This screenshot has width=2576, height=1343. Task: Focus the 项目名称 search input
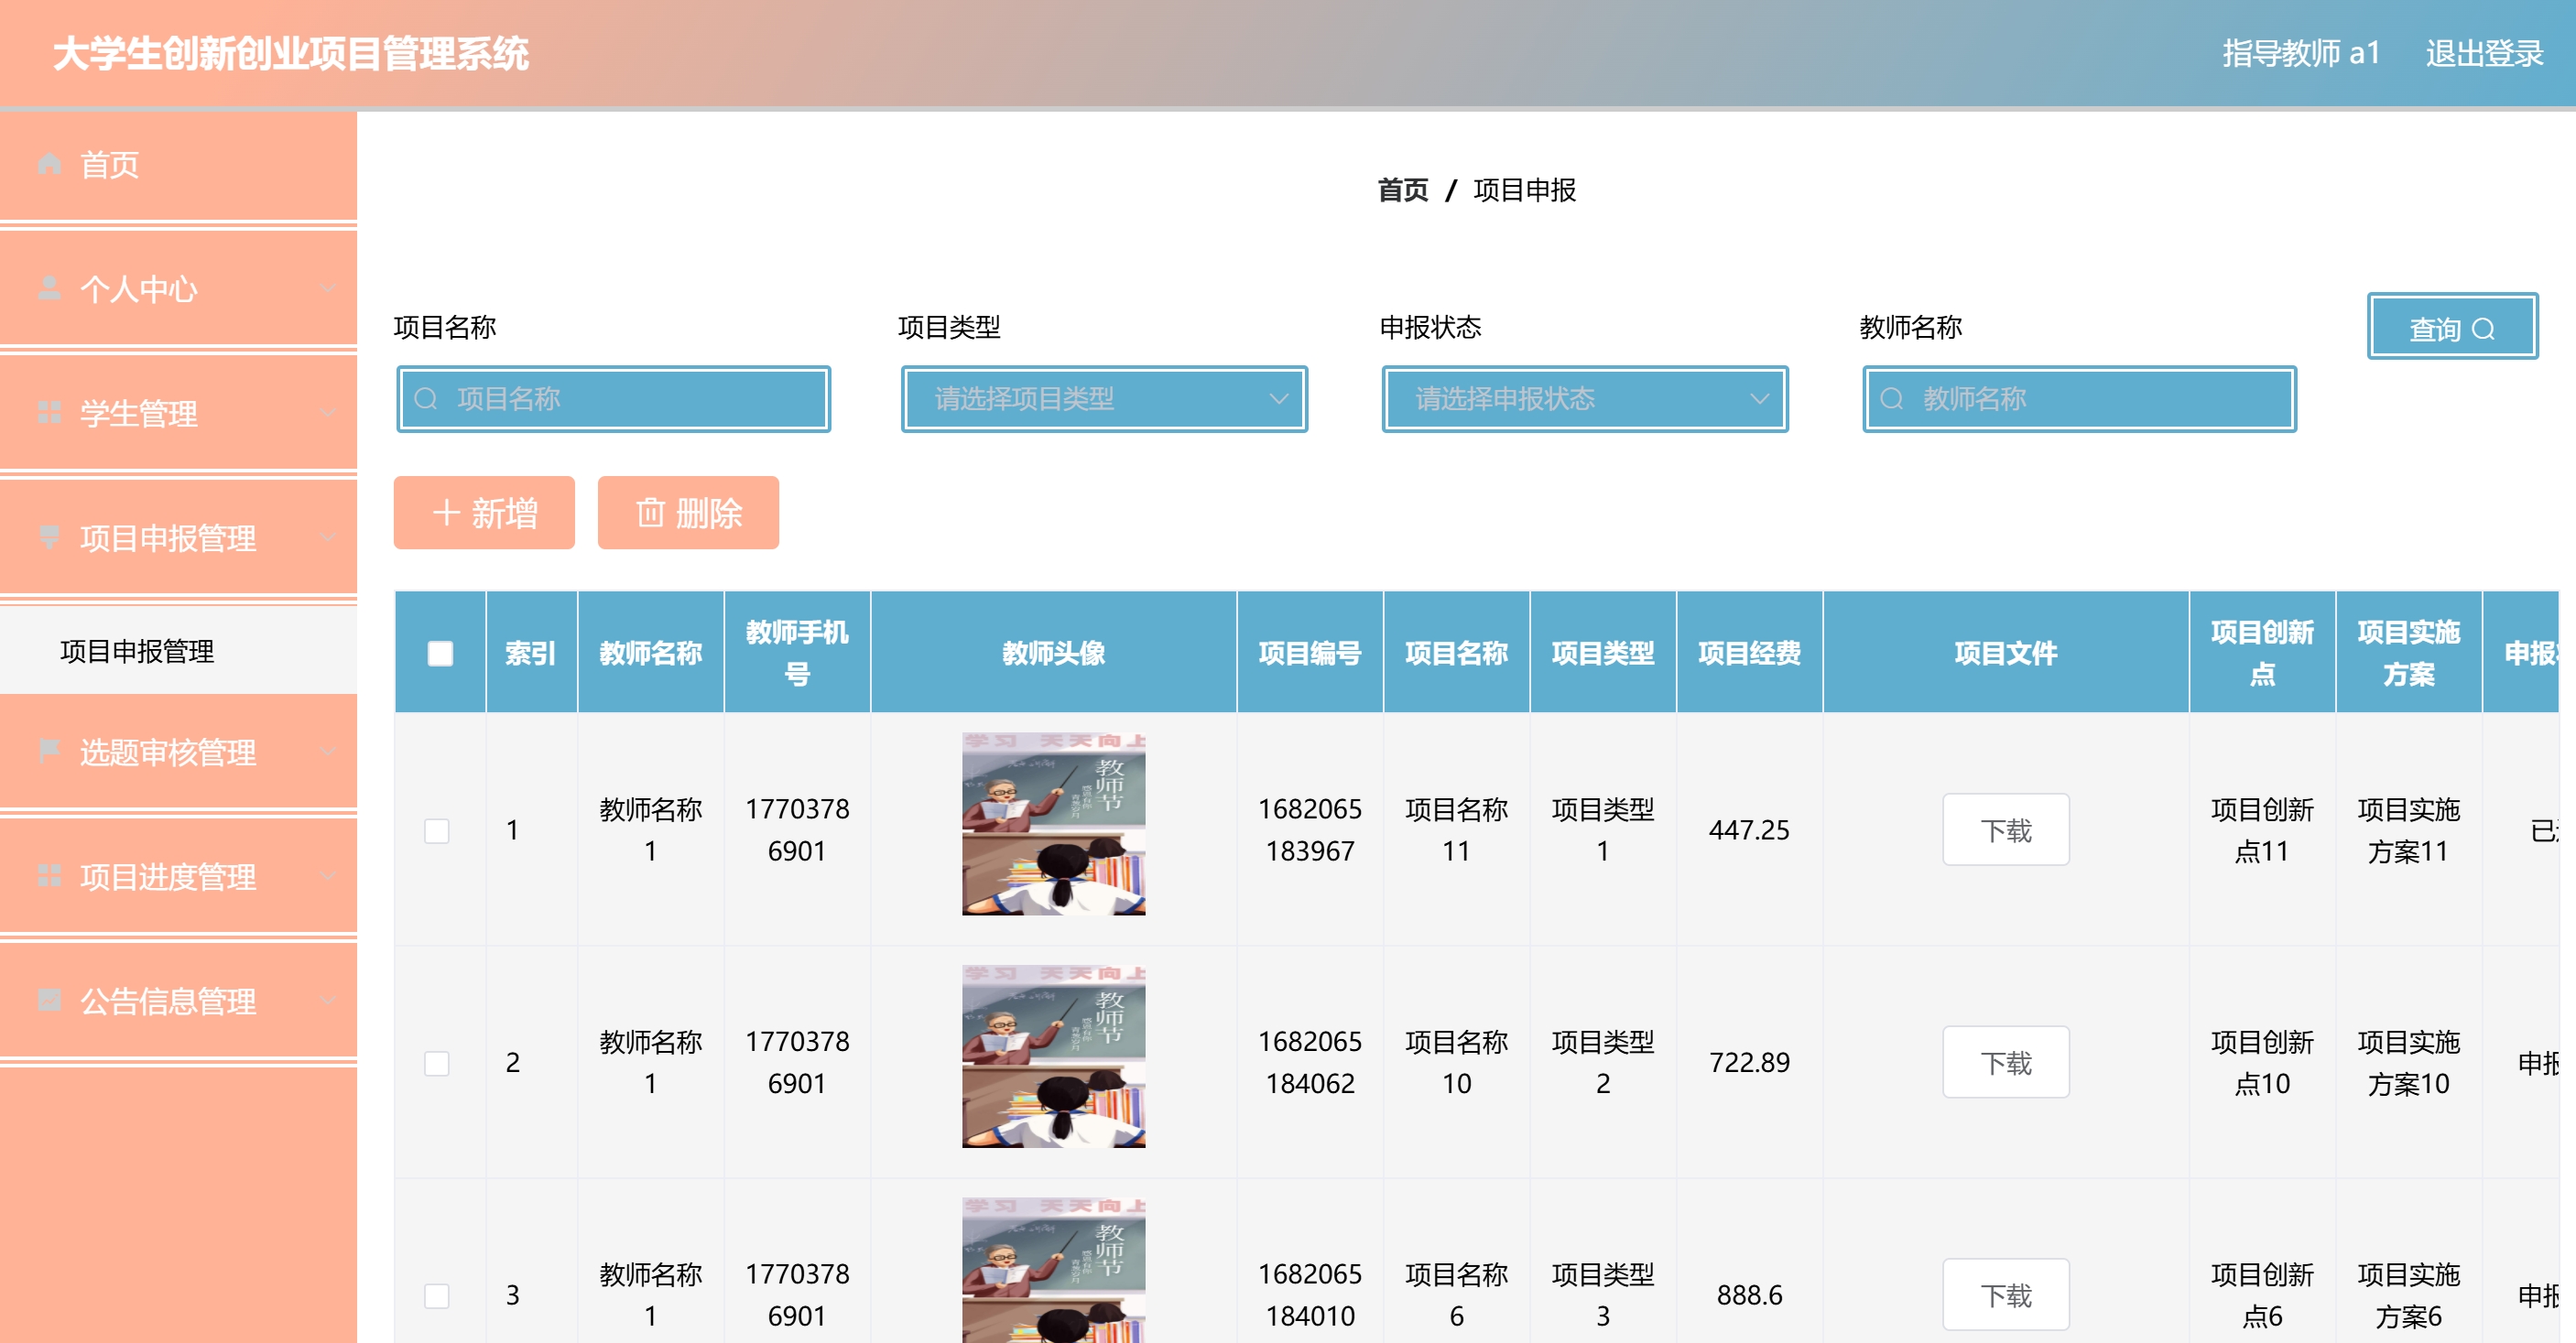tap(614, 399)
